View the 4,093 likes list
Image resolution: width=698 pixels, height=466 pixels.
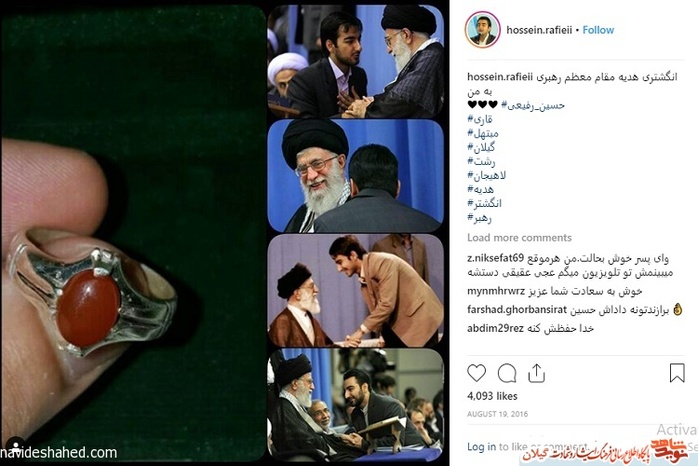(x=492, y=396)
